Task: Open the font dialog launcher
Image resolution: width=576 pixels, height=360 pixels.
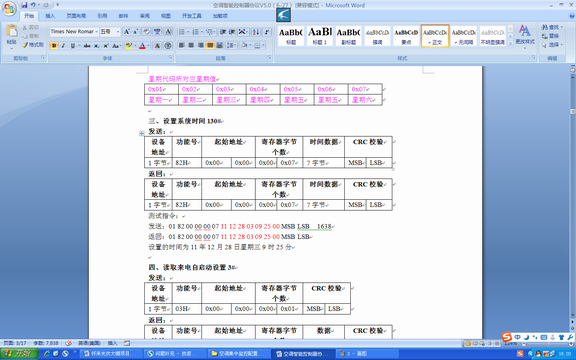Action: [x=170, y=58]
